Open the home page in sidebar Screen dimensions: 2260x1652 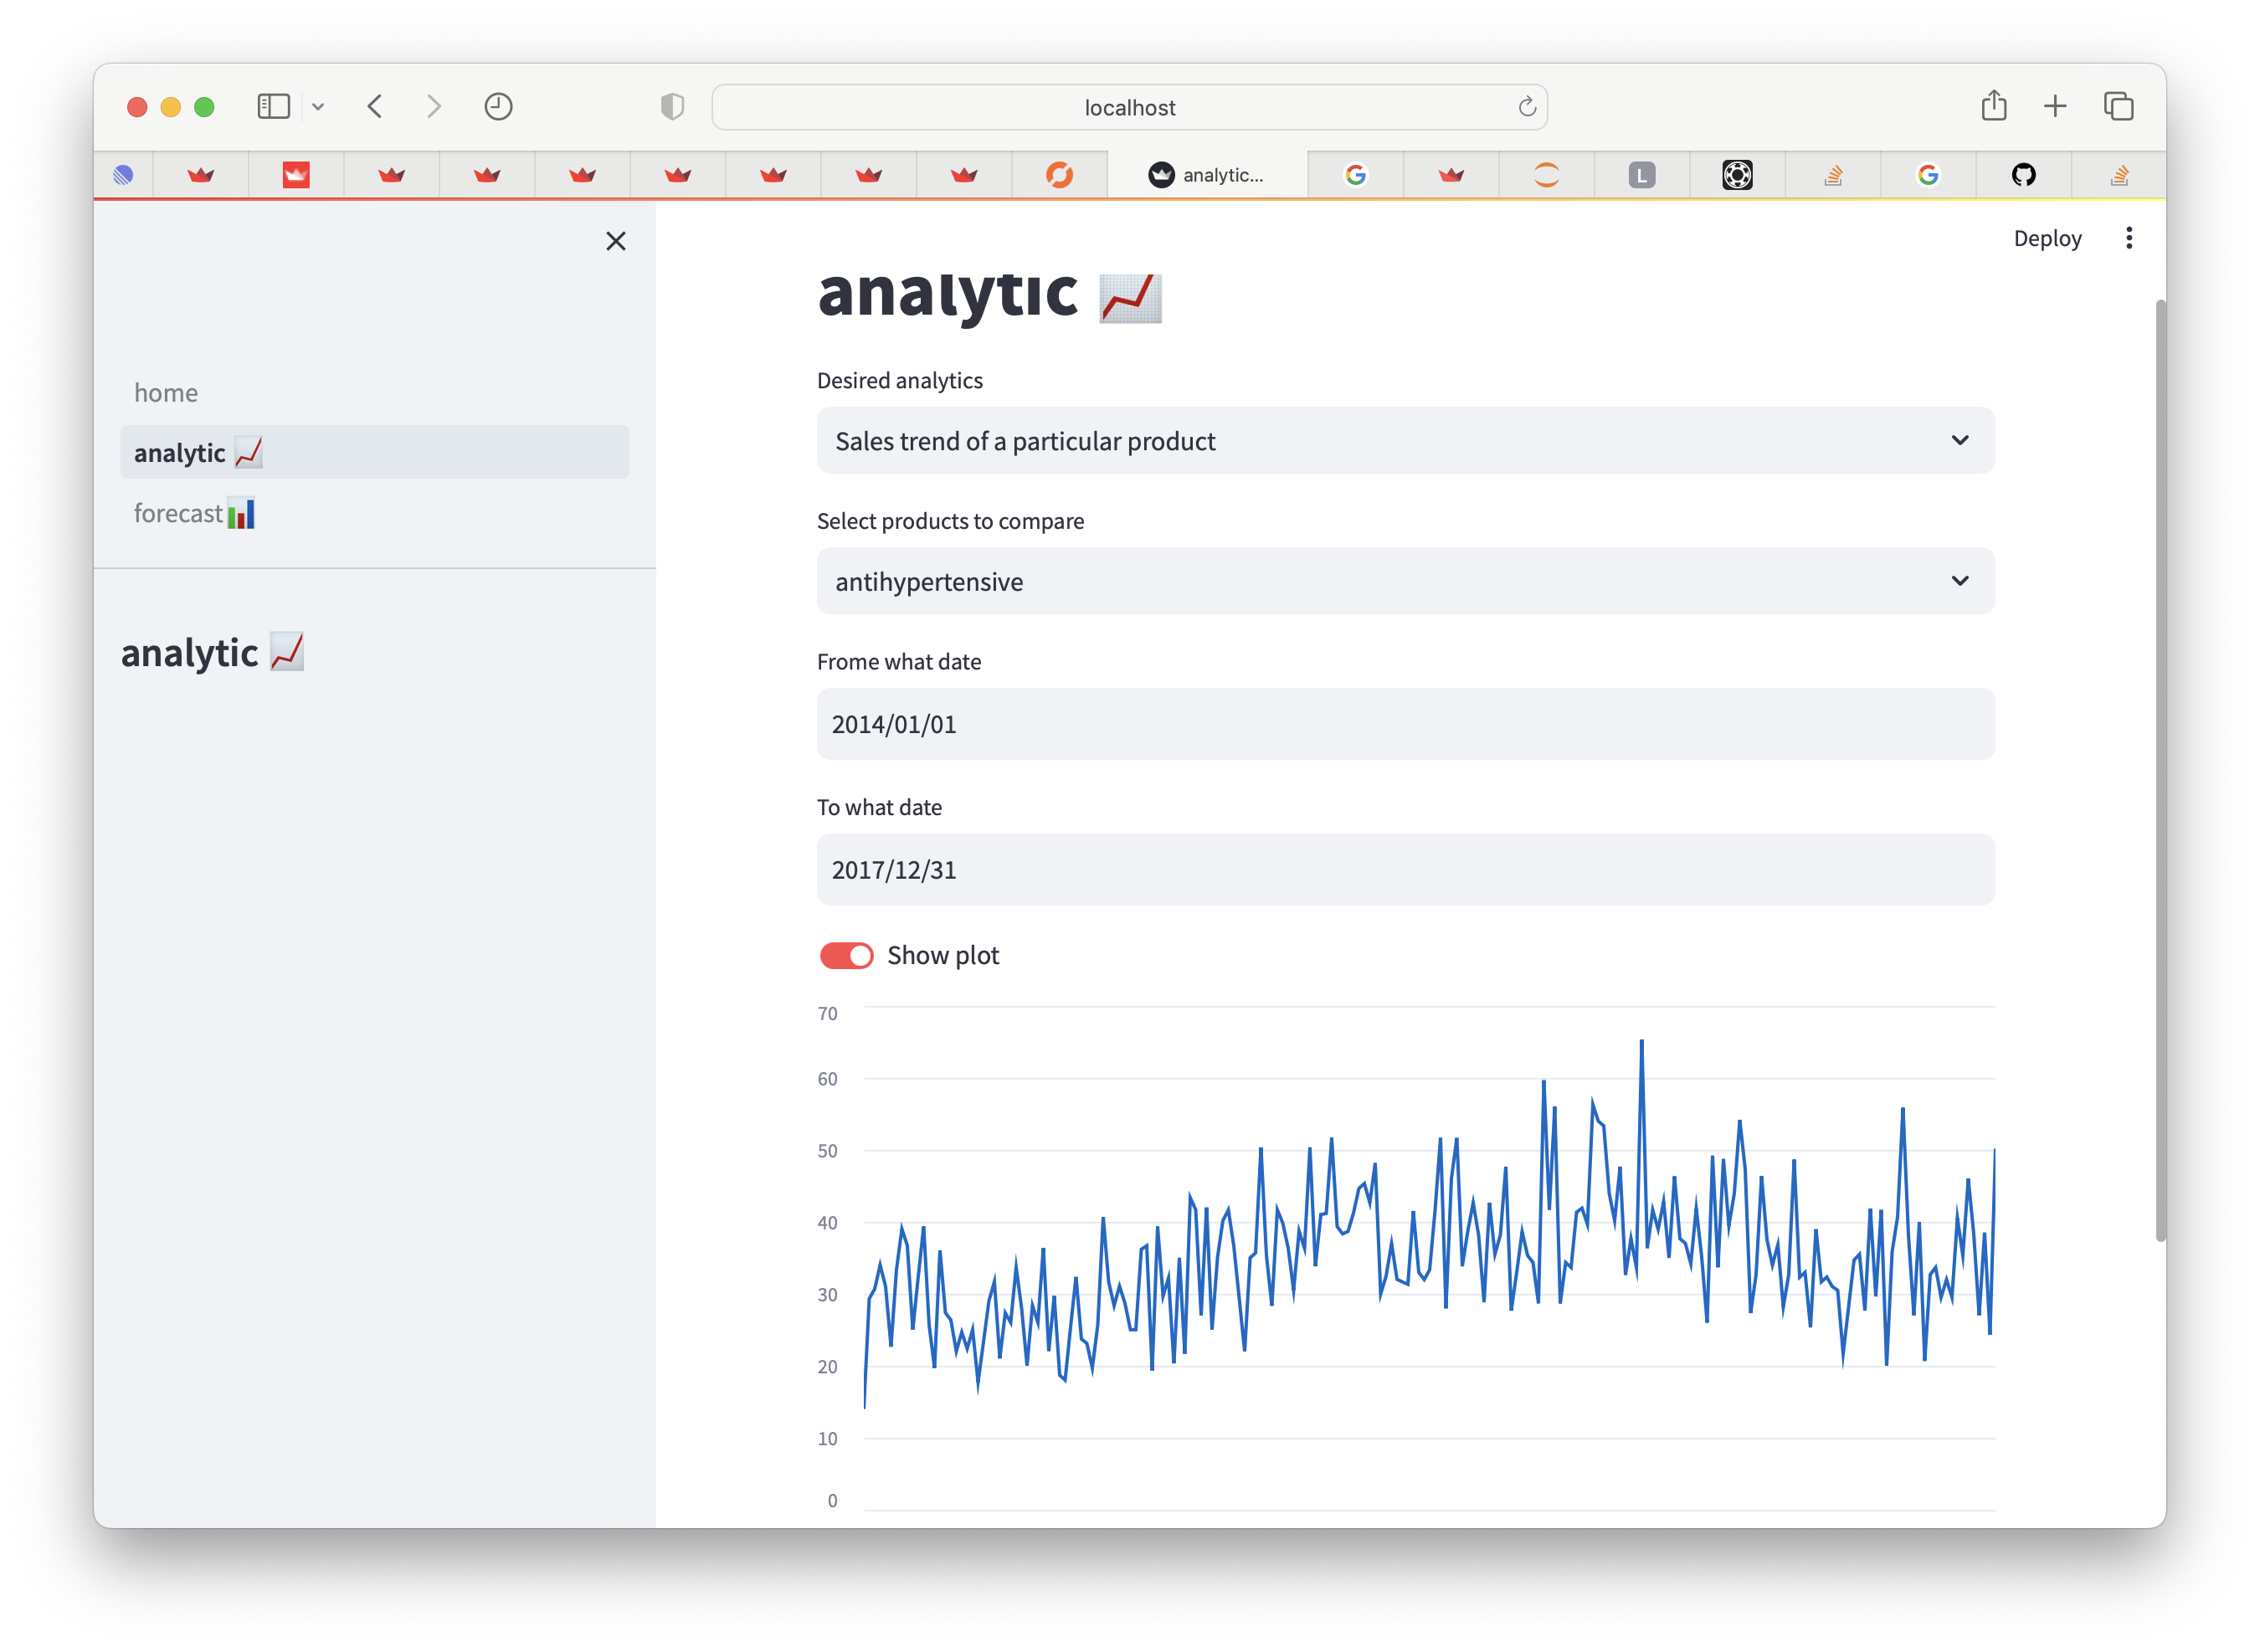click(x=166, y=392)
